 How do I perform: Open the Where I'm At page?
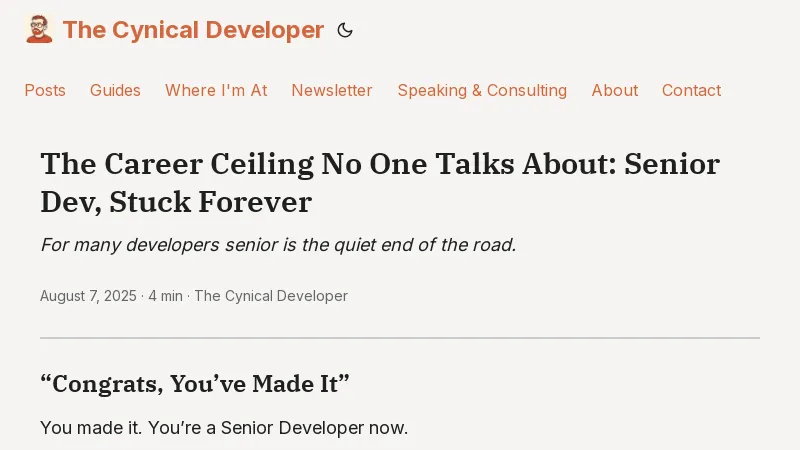click(216, 90)
